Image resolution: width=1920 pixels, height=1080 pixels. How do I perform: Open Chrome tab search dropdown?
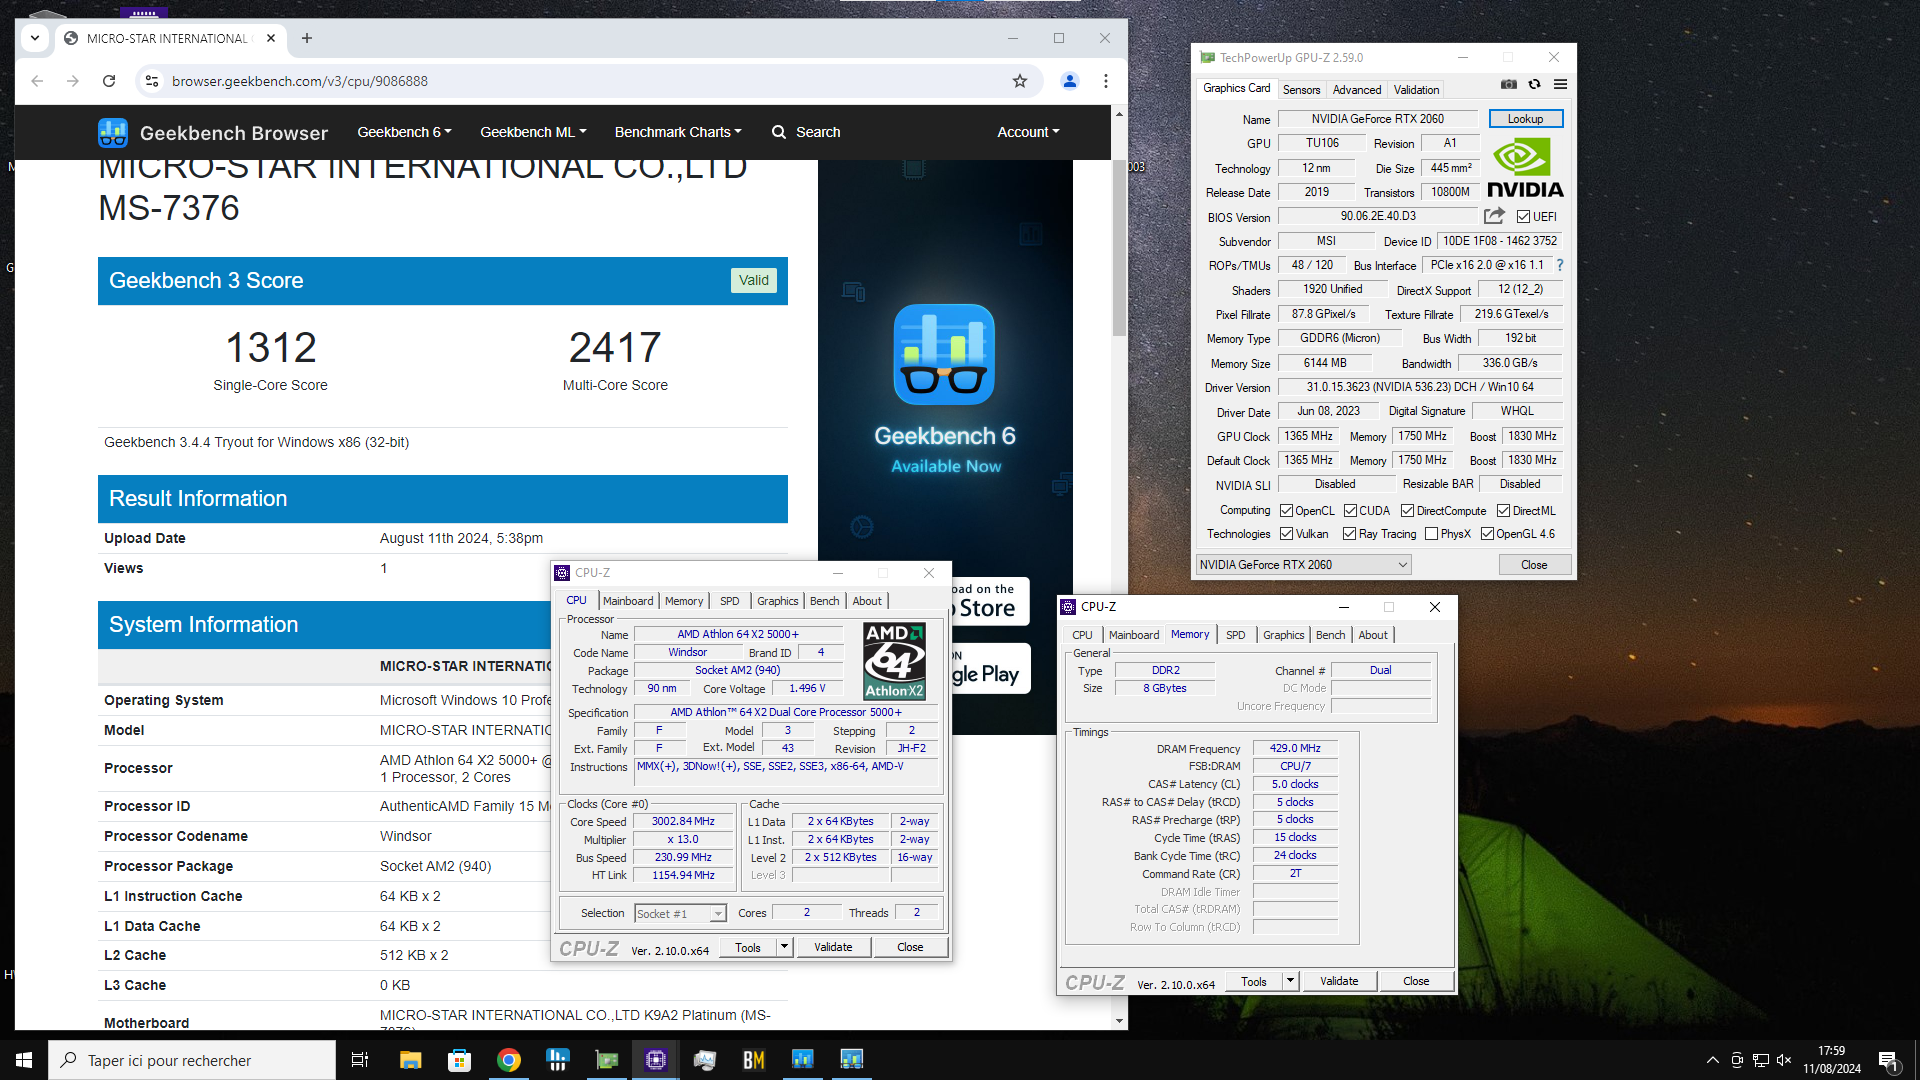click(x=35, y=38)
